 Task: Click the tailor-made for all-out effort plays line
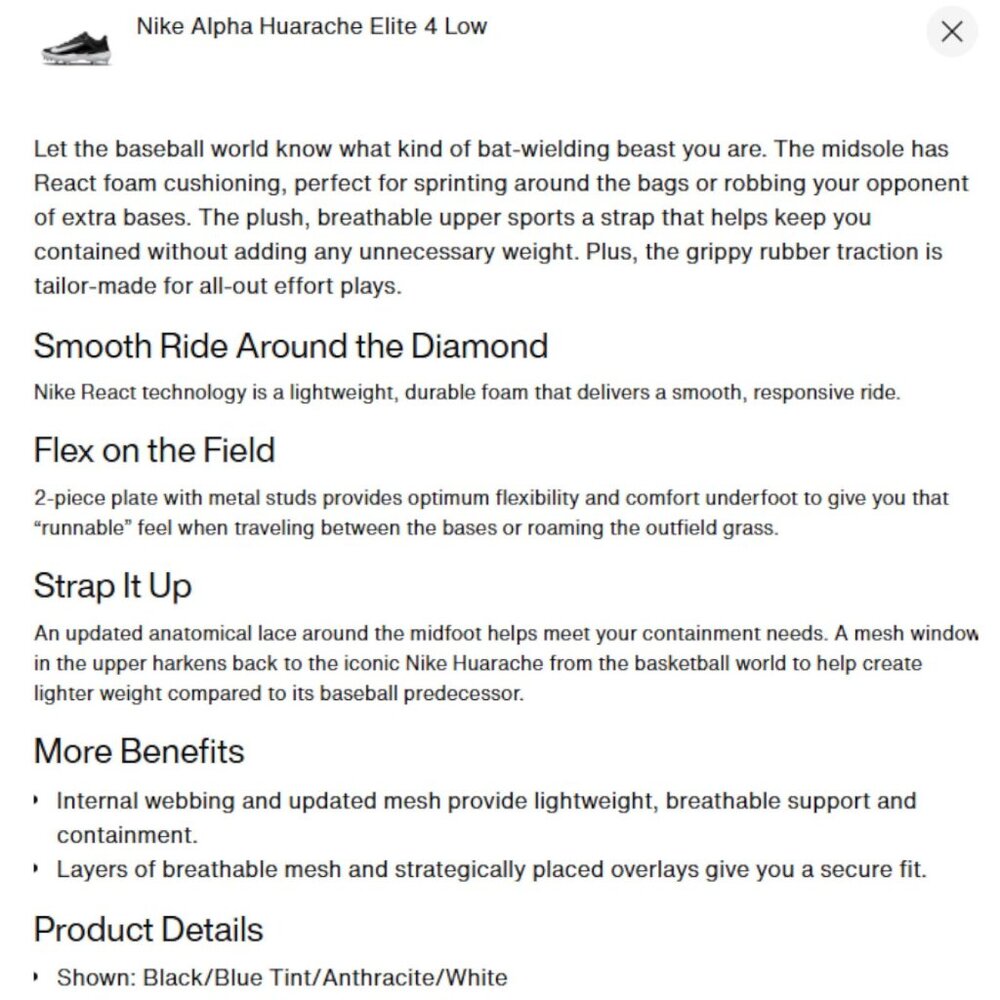(x=218, y=286)
